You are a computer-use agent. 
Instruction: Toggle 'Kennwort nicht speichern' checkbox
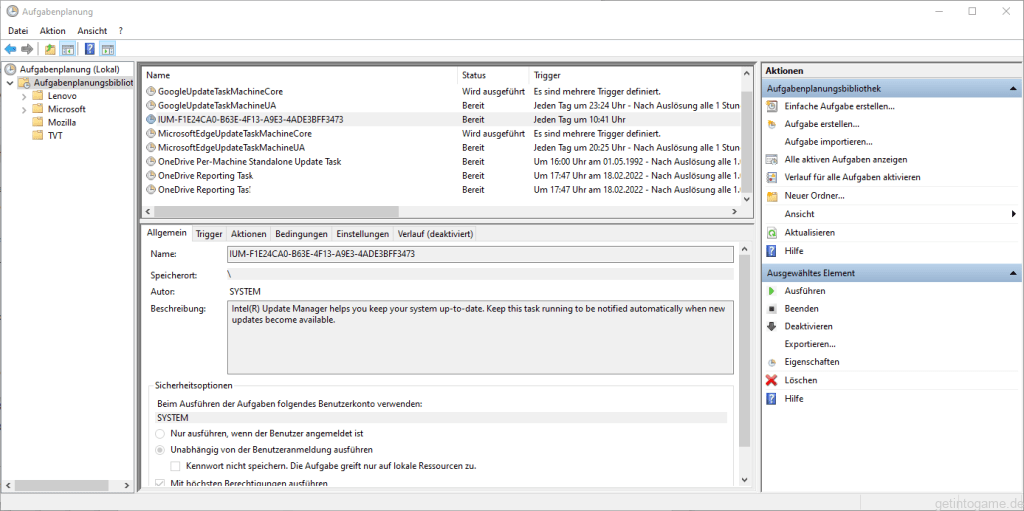click(x=177, y=466)
